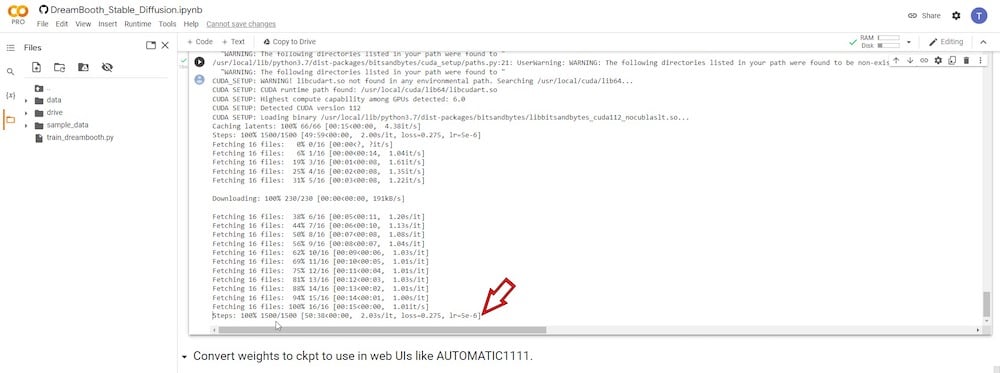Image resolution: width=1000 pixels, height=373 pixels.
Task: Click the 'Fetching 16 files: 100% 16/16' line
Action: point(321,306)
